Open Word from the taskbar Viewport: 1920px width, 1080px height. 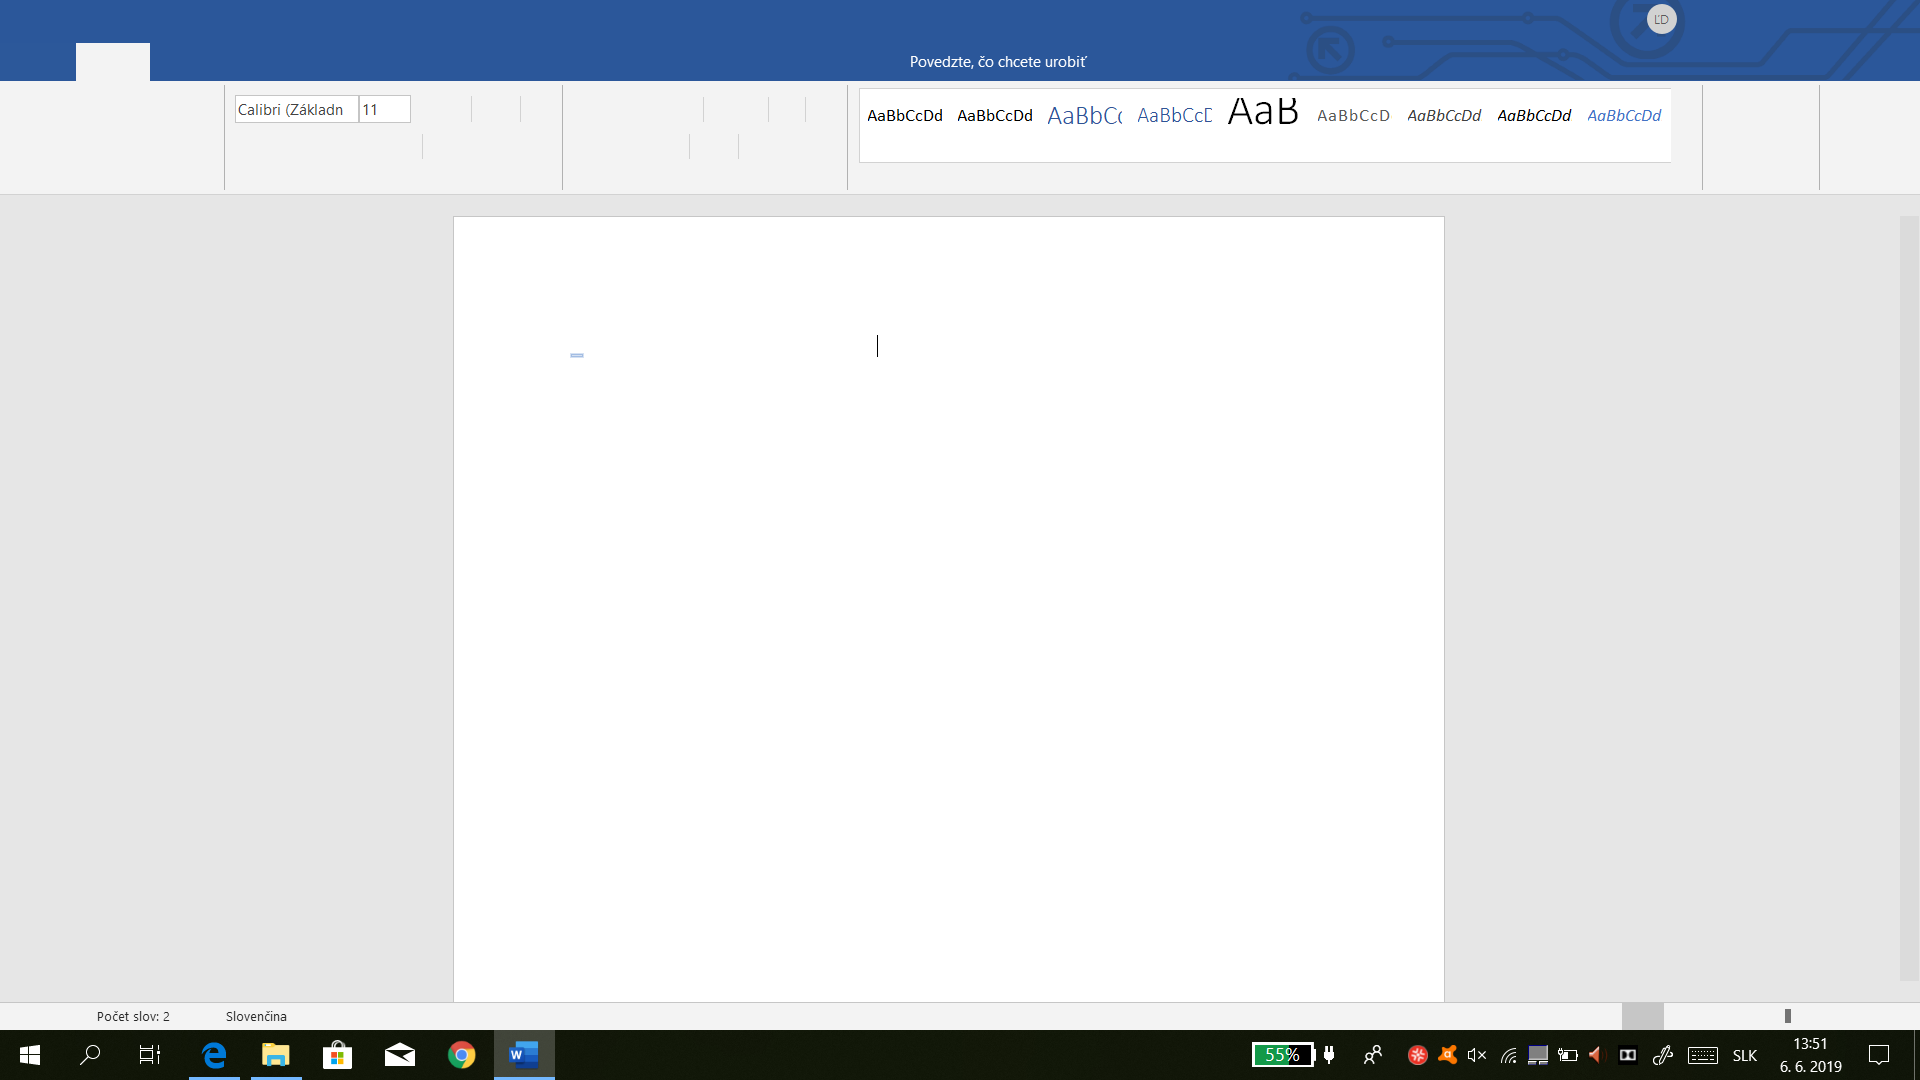point(523,1055)
